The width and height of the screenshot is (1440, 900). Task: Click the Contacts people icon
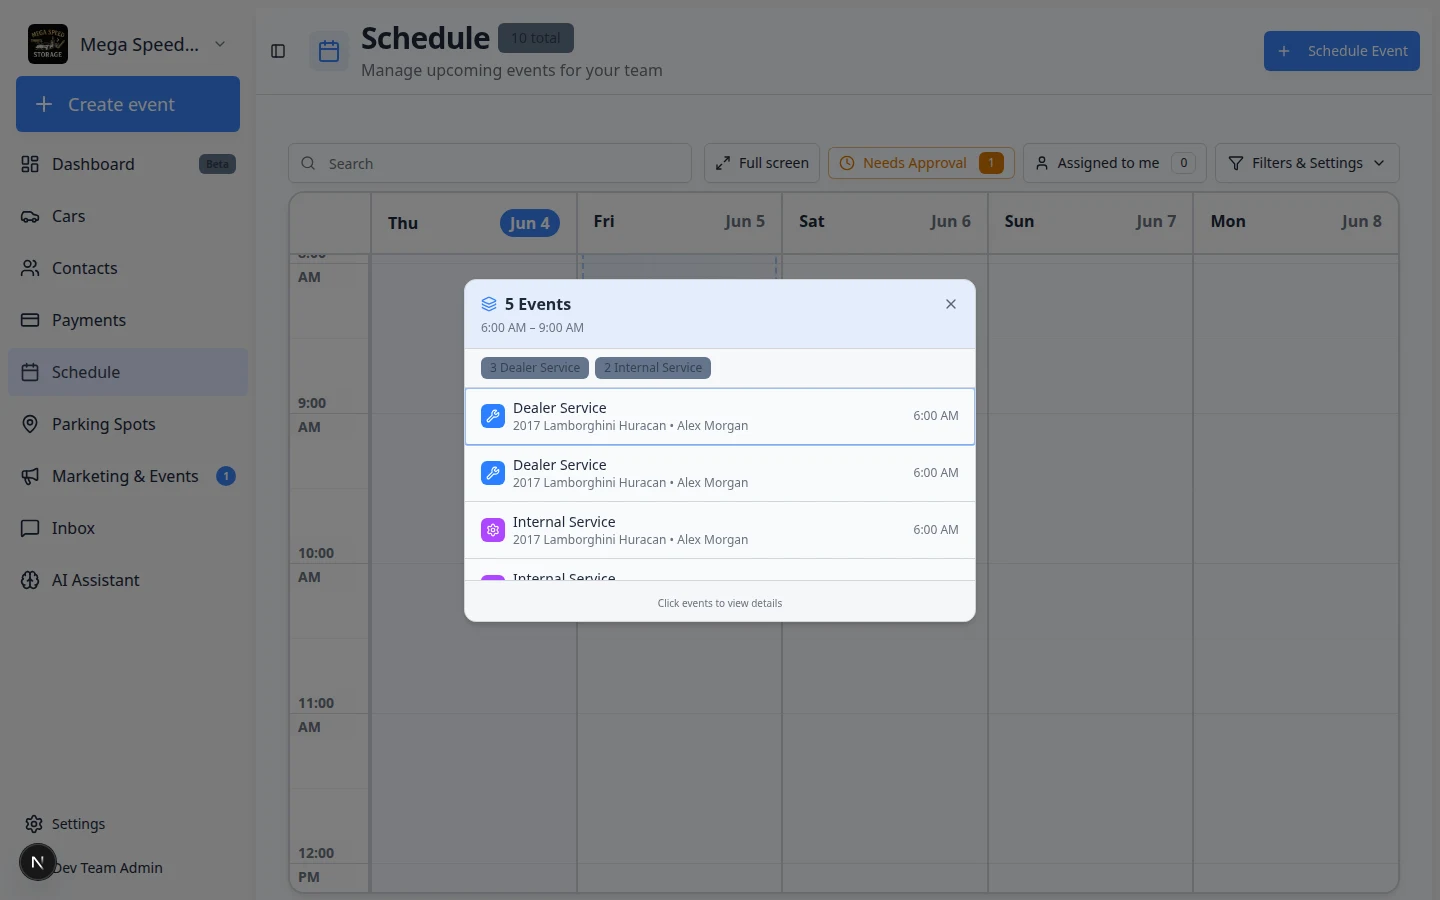tap(30, 268)
